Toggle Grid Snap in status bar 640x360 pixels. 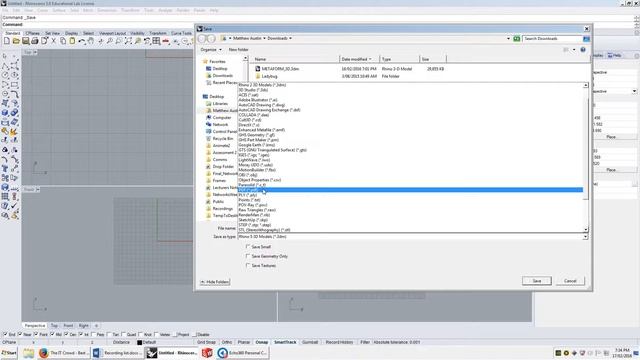pos(206,342)
